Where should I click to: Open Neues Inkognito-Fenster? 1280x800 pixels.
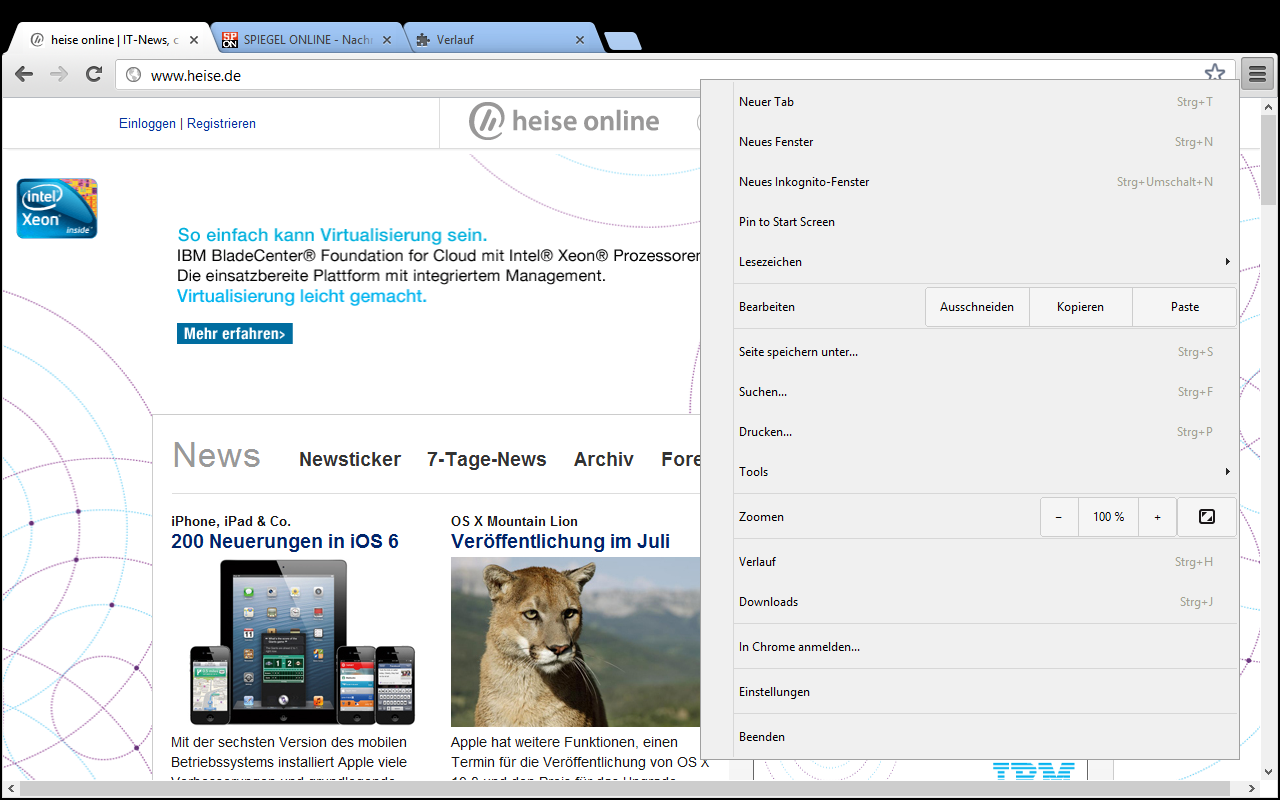[x=986, y=182]
